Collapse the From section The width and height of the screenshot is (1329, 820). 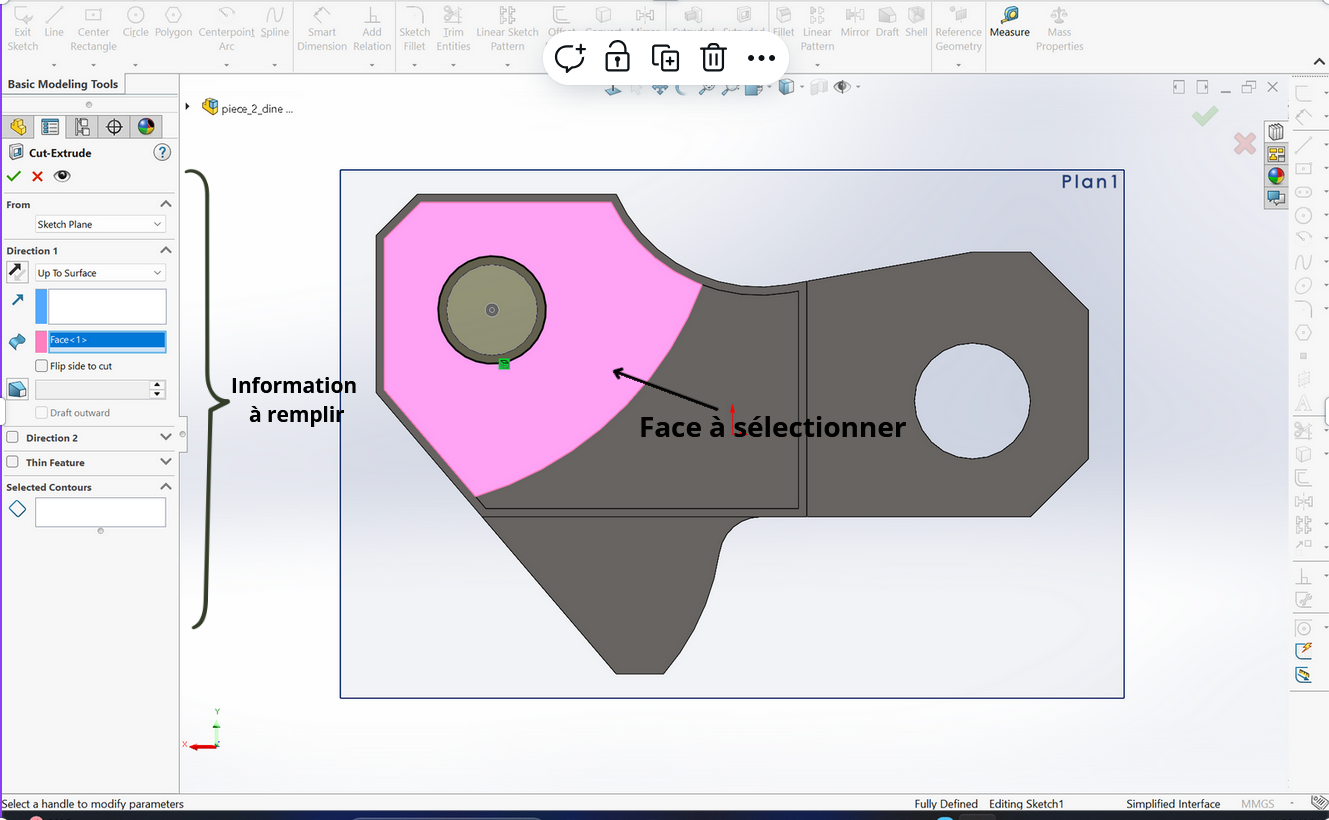click(166, 204)
